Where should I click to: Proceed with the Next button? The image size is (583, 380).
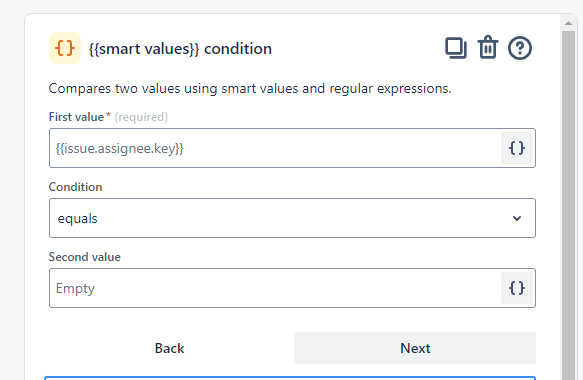(415, 348)
